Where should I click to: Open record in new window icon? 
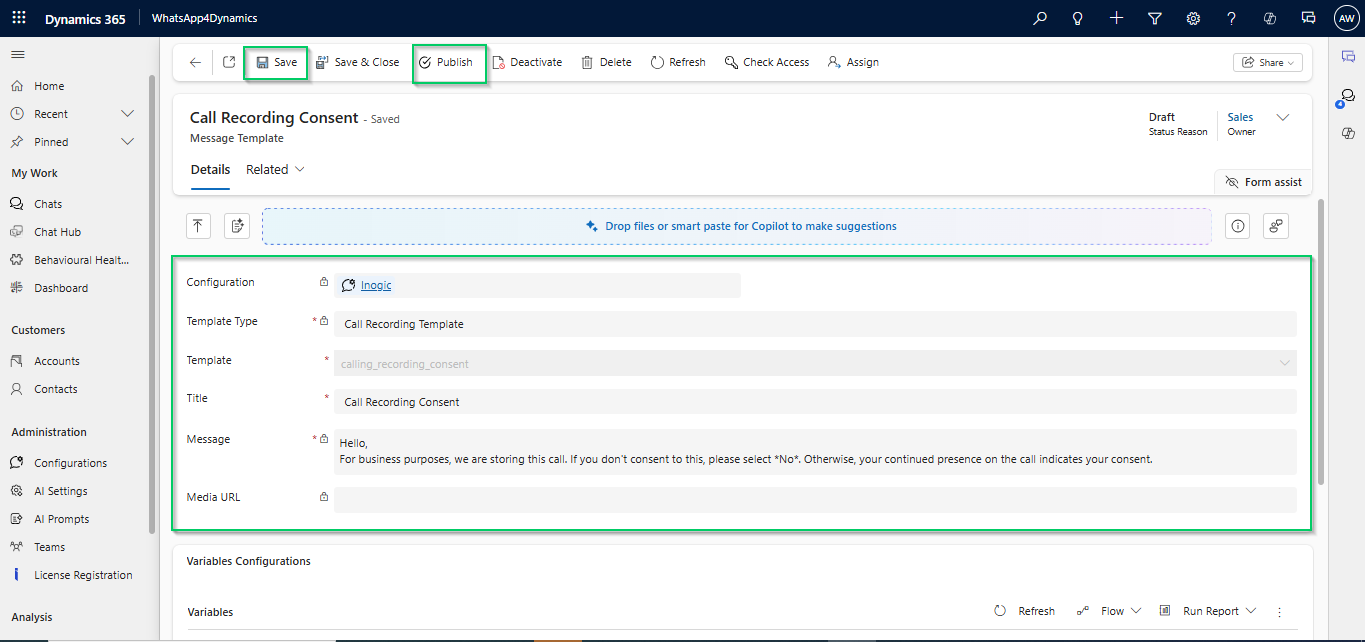[x=229, y=62]
